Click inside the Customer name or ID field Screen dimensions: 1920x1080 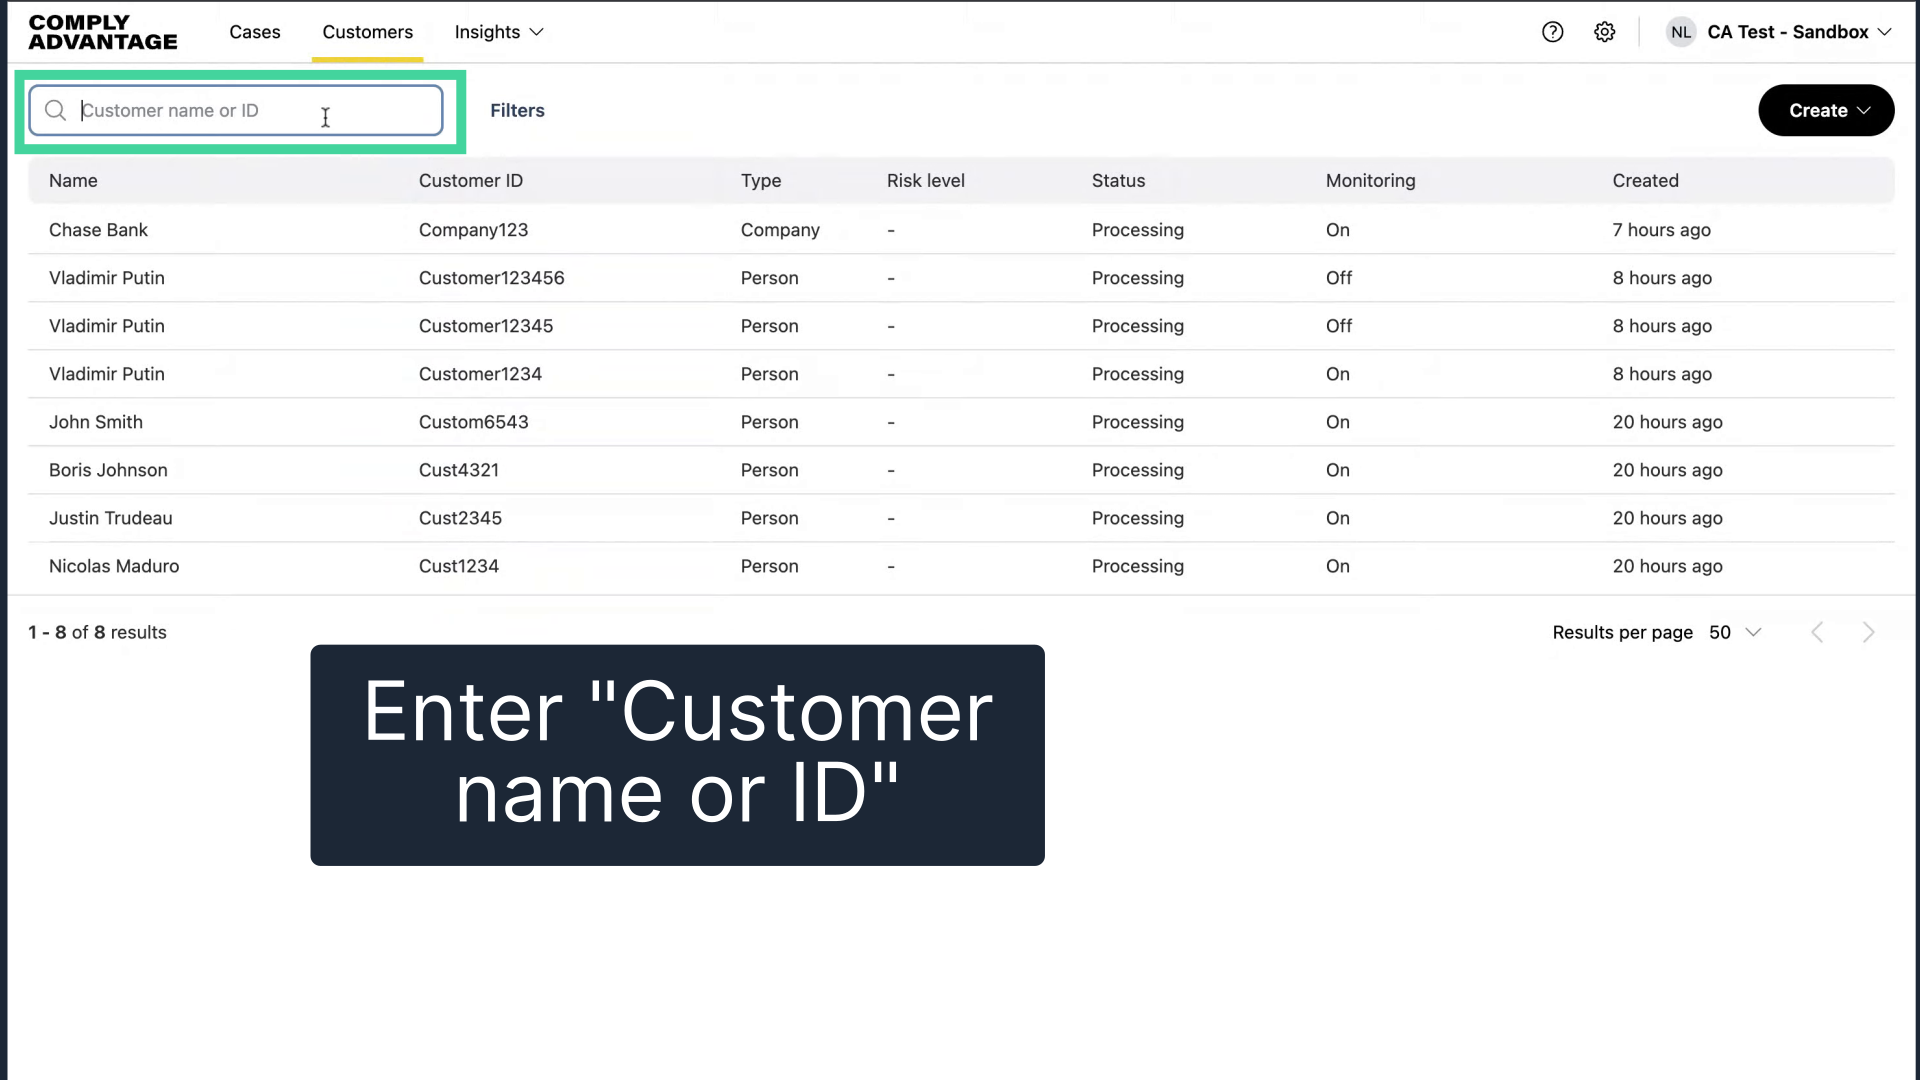(x=238, y=110)
